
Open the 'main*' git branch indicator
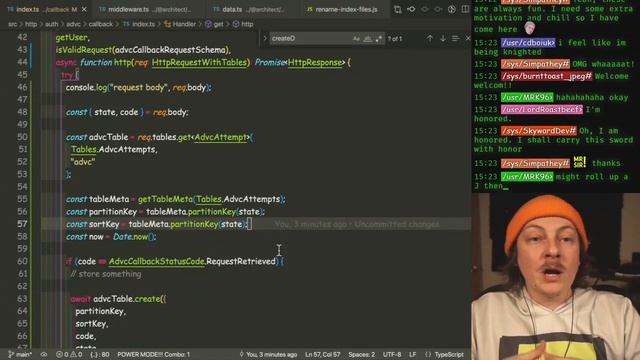pos(20,354)
